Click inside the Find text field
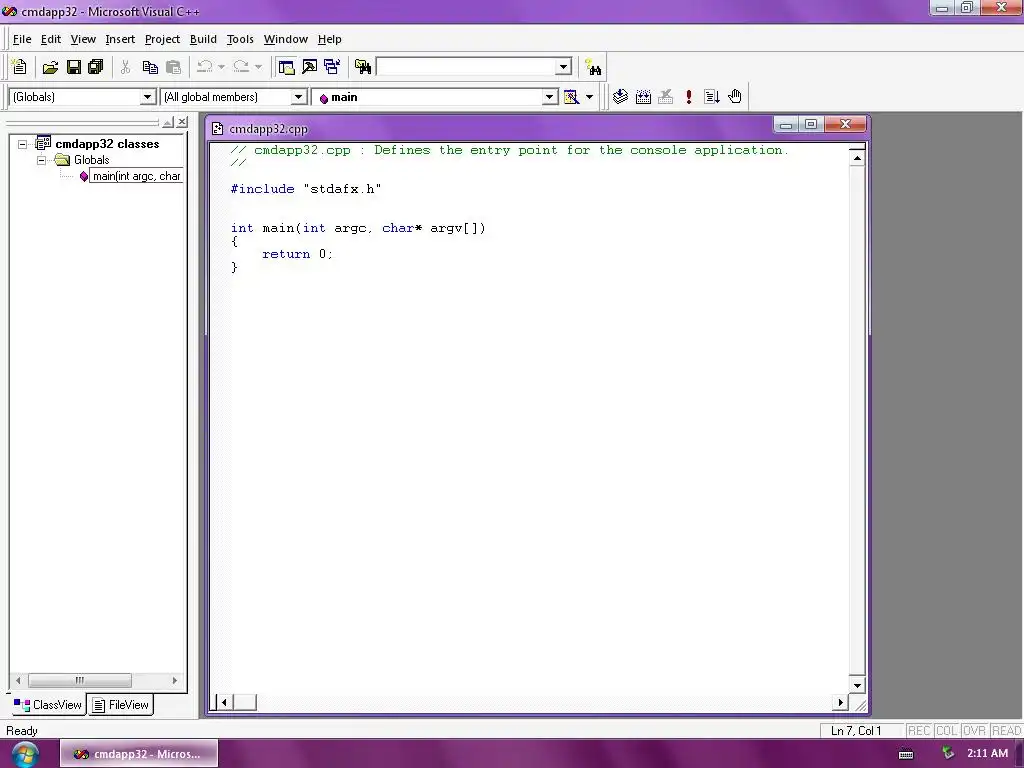 point(466,67)
